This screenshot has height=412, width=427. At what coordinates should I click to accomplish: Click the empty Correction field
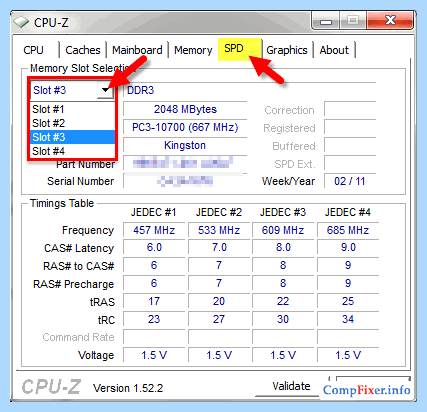tap(350, 109)
